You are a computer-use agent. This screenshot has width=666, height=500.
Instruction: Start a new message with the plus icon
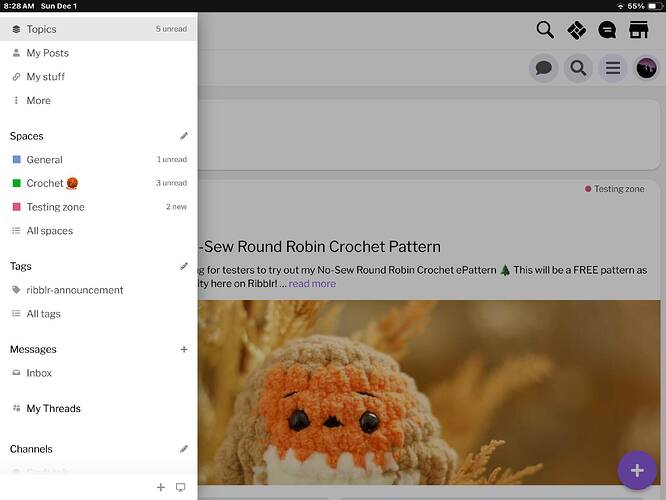(x=183, y=349)
